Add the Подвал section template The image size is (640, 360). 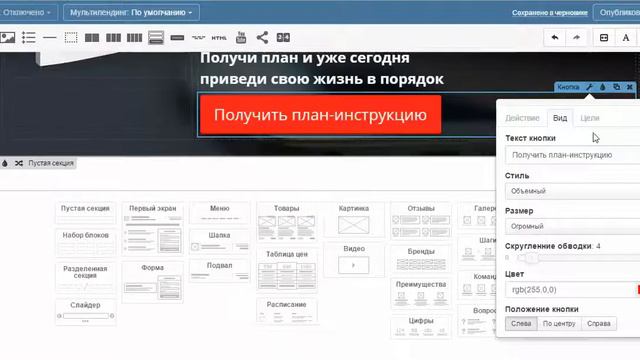(220, 271)
